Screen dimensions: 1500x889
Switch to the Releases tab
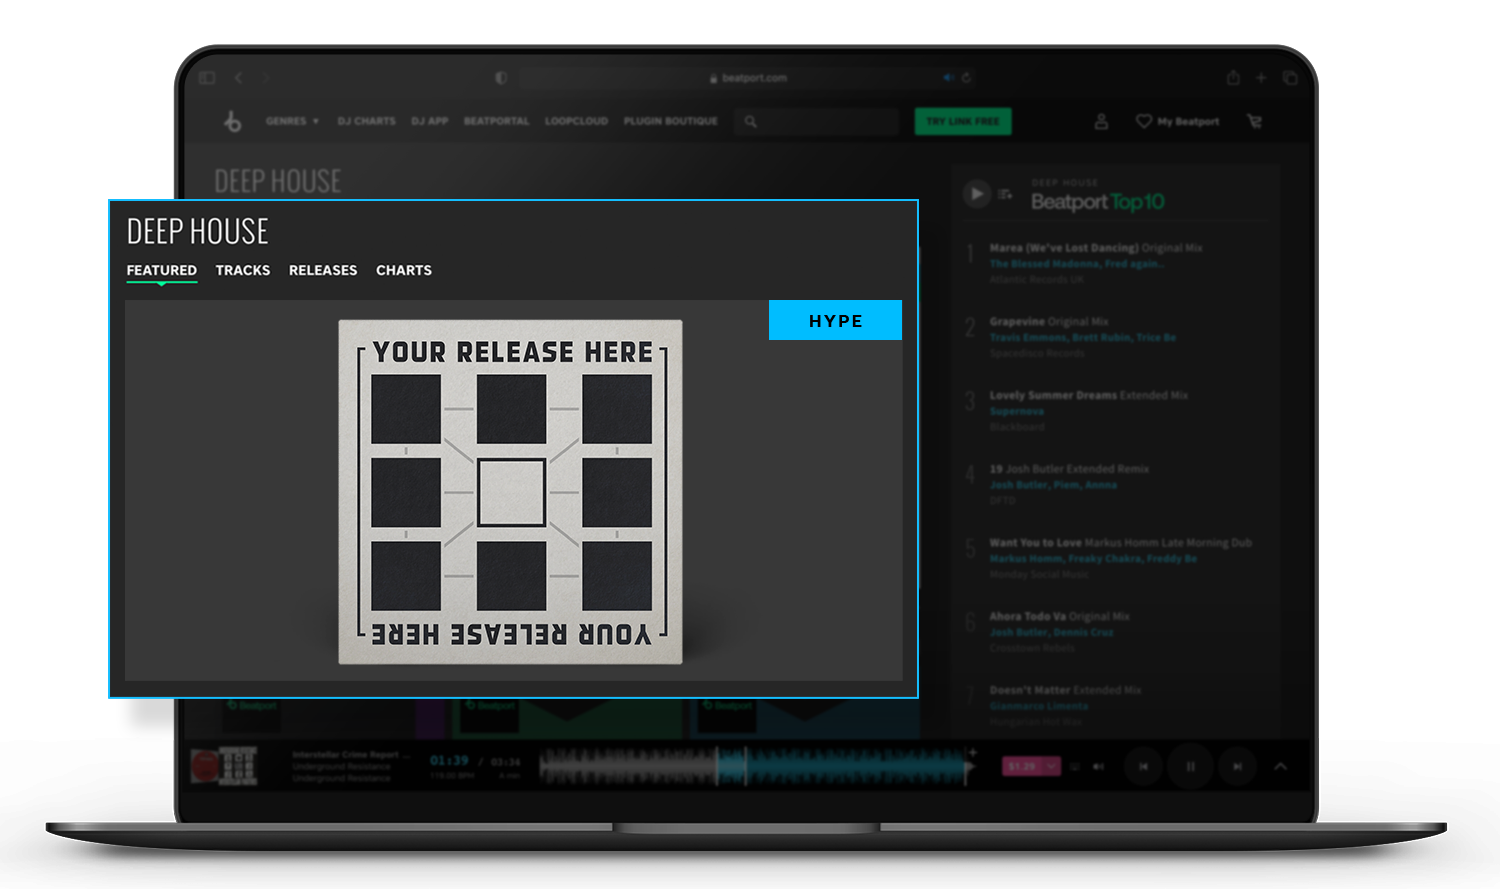coord(323,270)
